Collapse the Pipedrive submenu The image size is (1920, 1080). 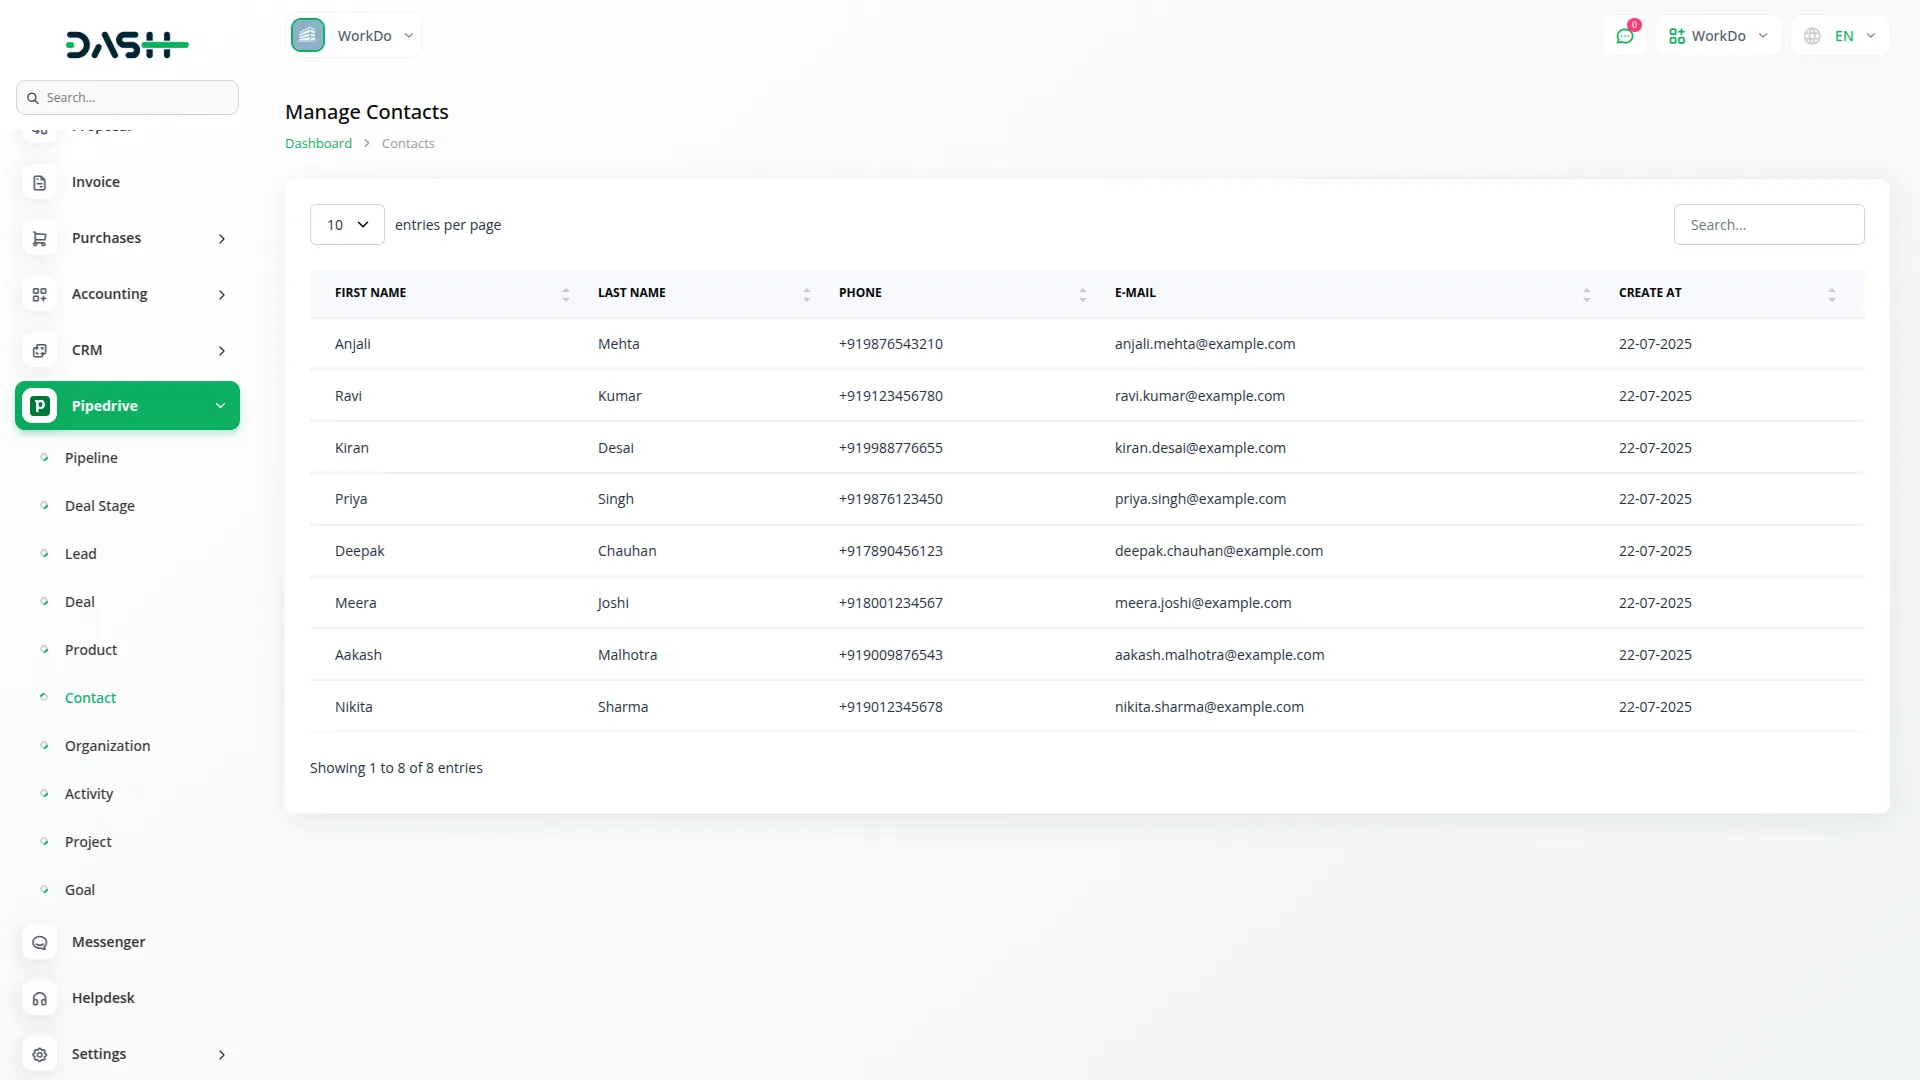pos(221,406)
